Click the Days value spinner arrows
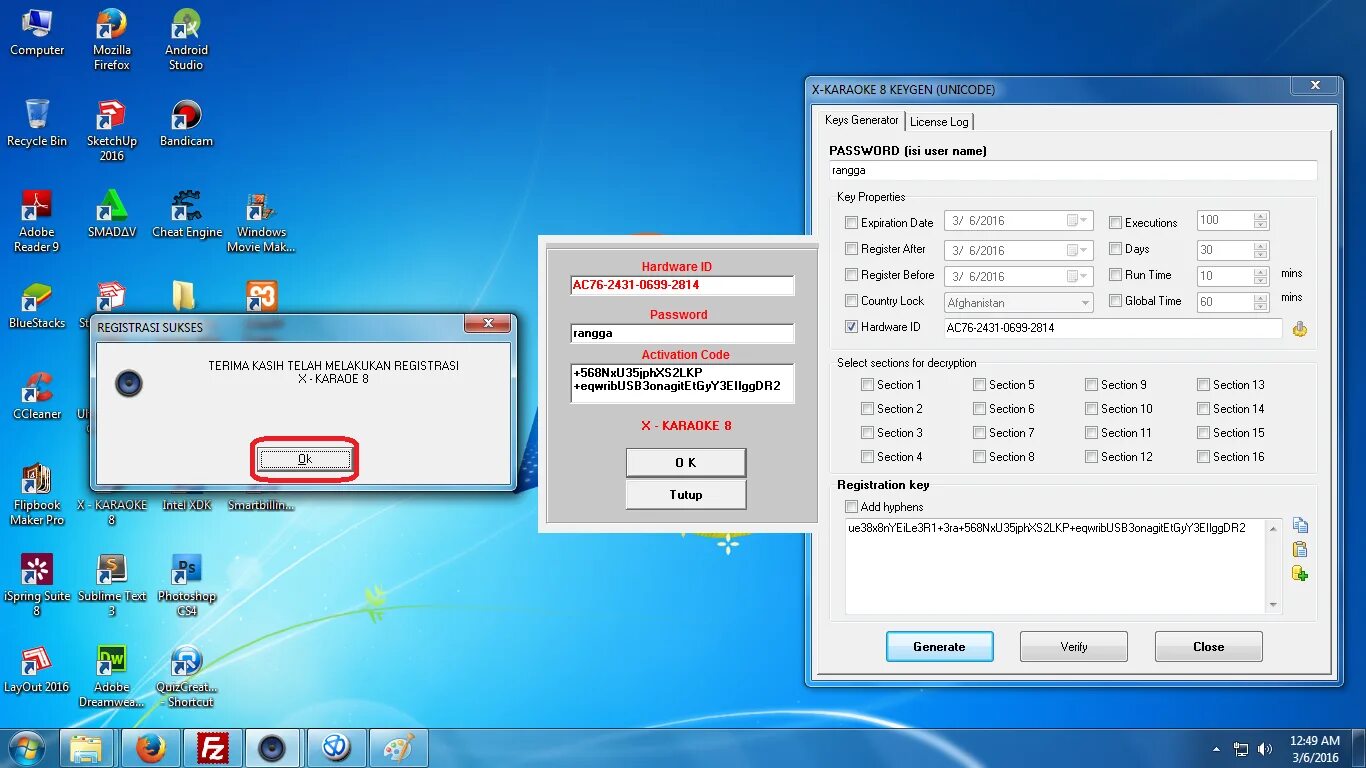The image size is (1366, 768). (x=1260, y=250)
